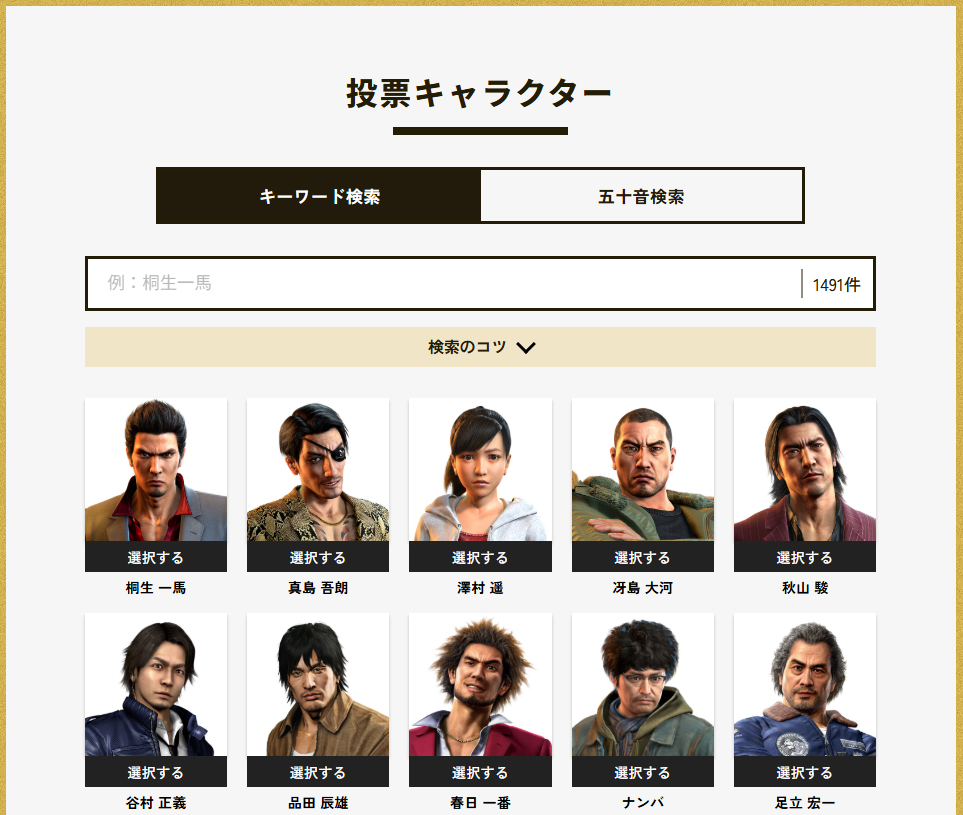
Task: Select 桐生 一馬 with 選択する button
Action: 156,557
